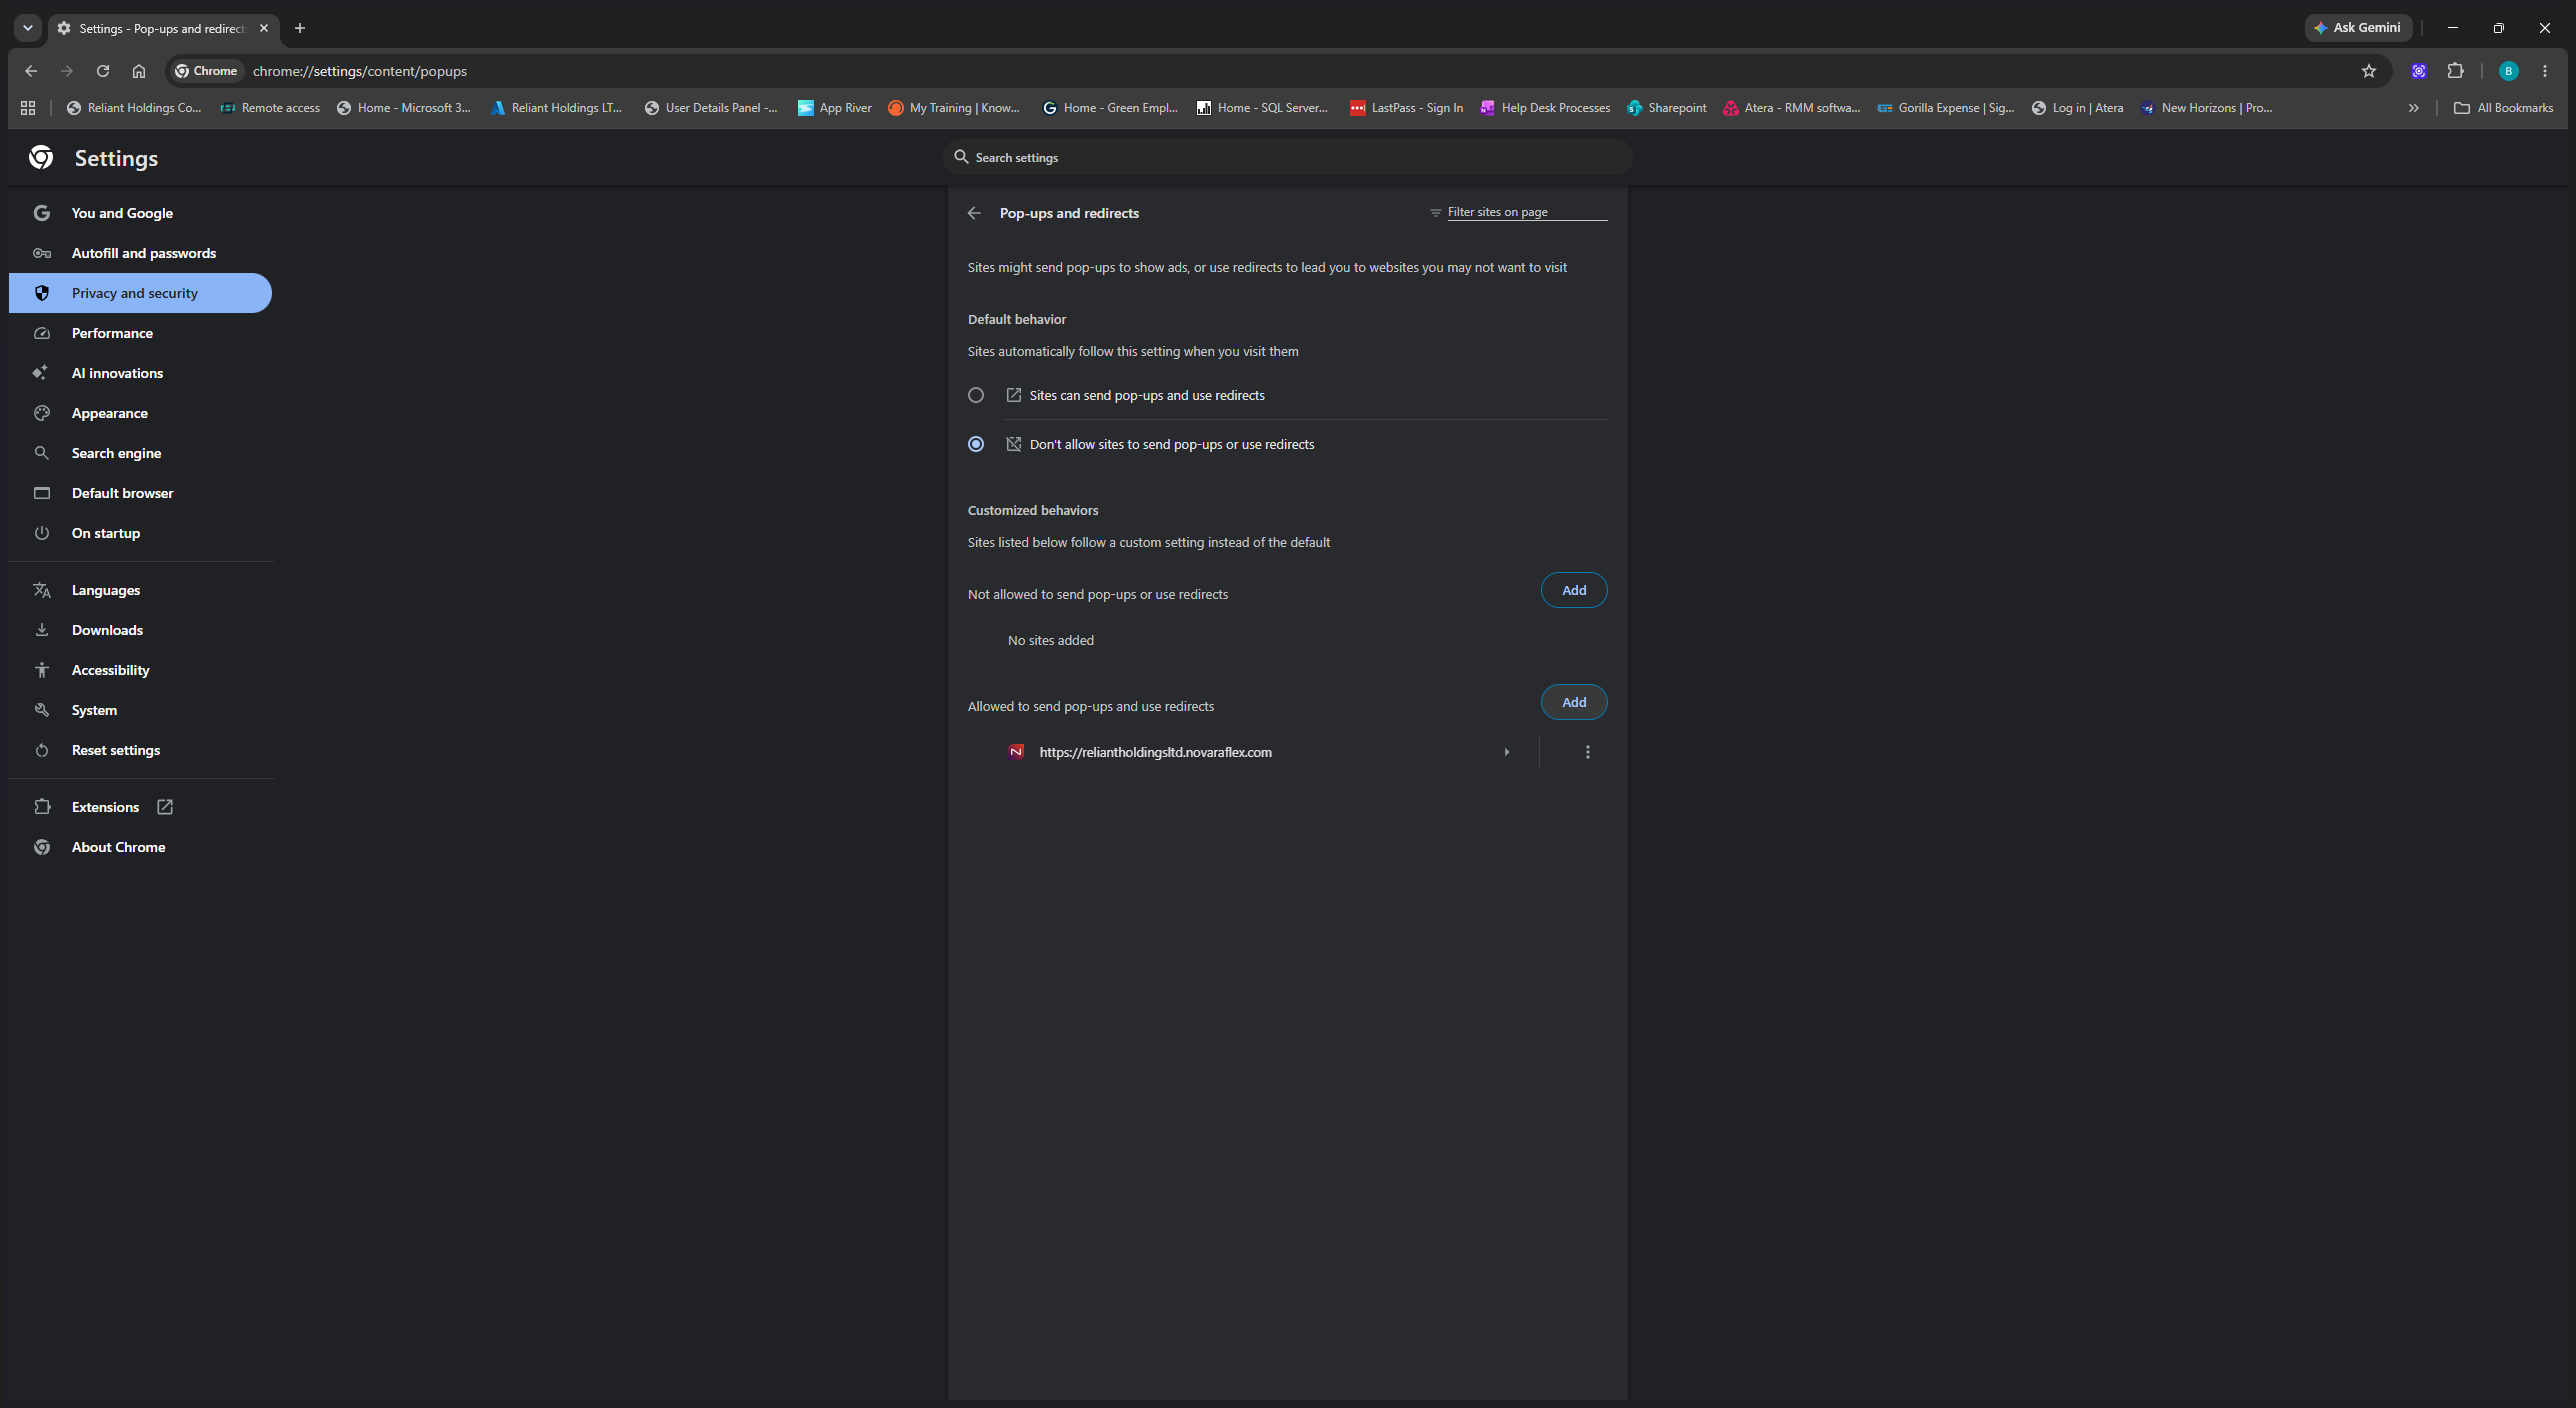This screenshot has width=2576, height=1408.
Task: Add a site to Allowed list
Action: 1574,702
